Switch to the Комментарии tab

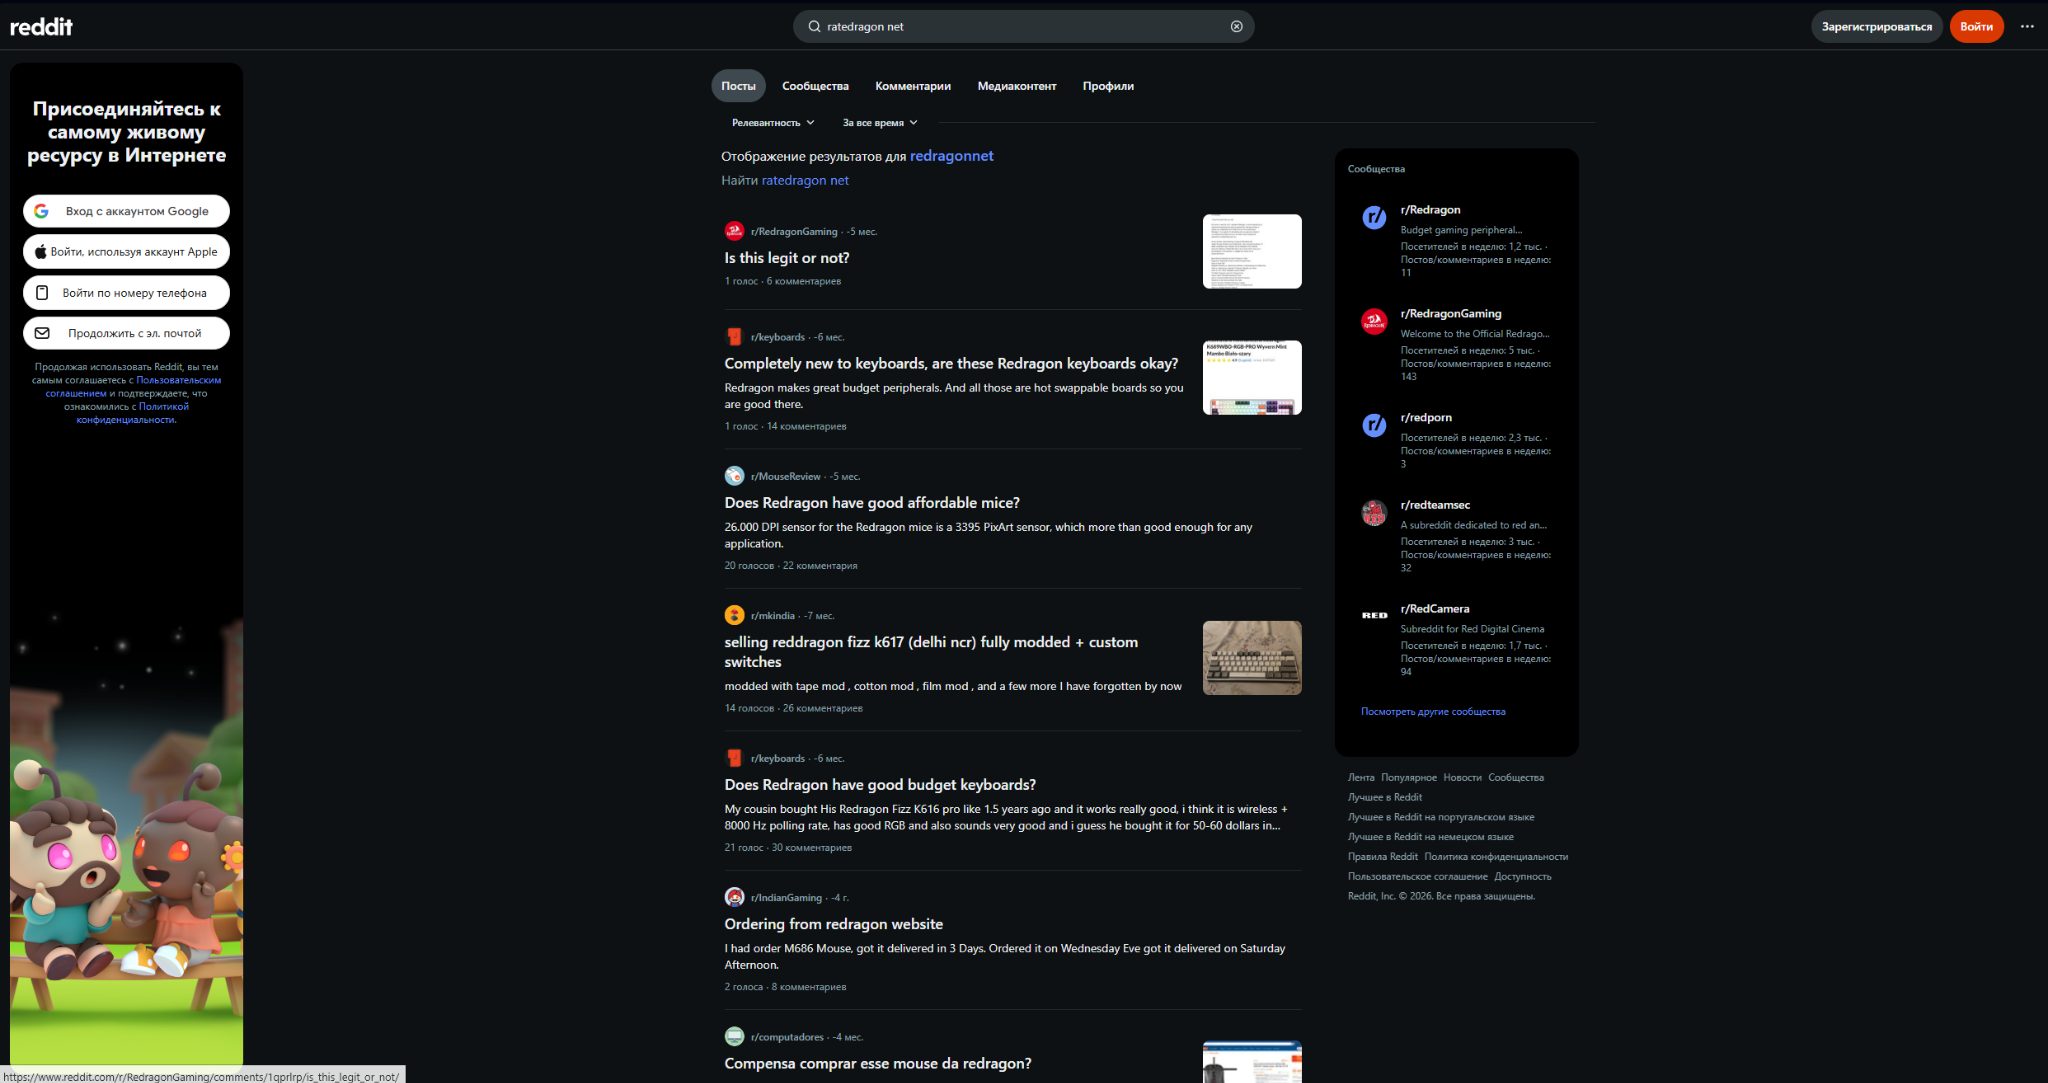click(x=912, y=86)
